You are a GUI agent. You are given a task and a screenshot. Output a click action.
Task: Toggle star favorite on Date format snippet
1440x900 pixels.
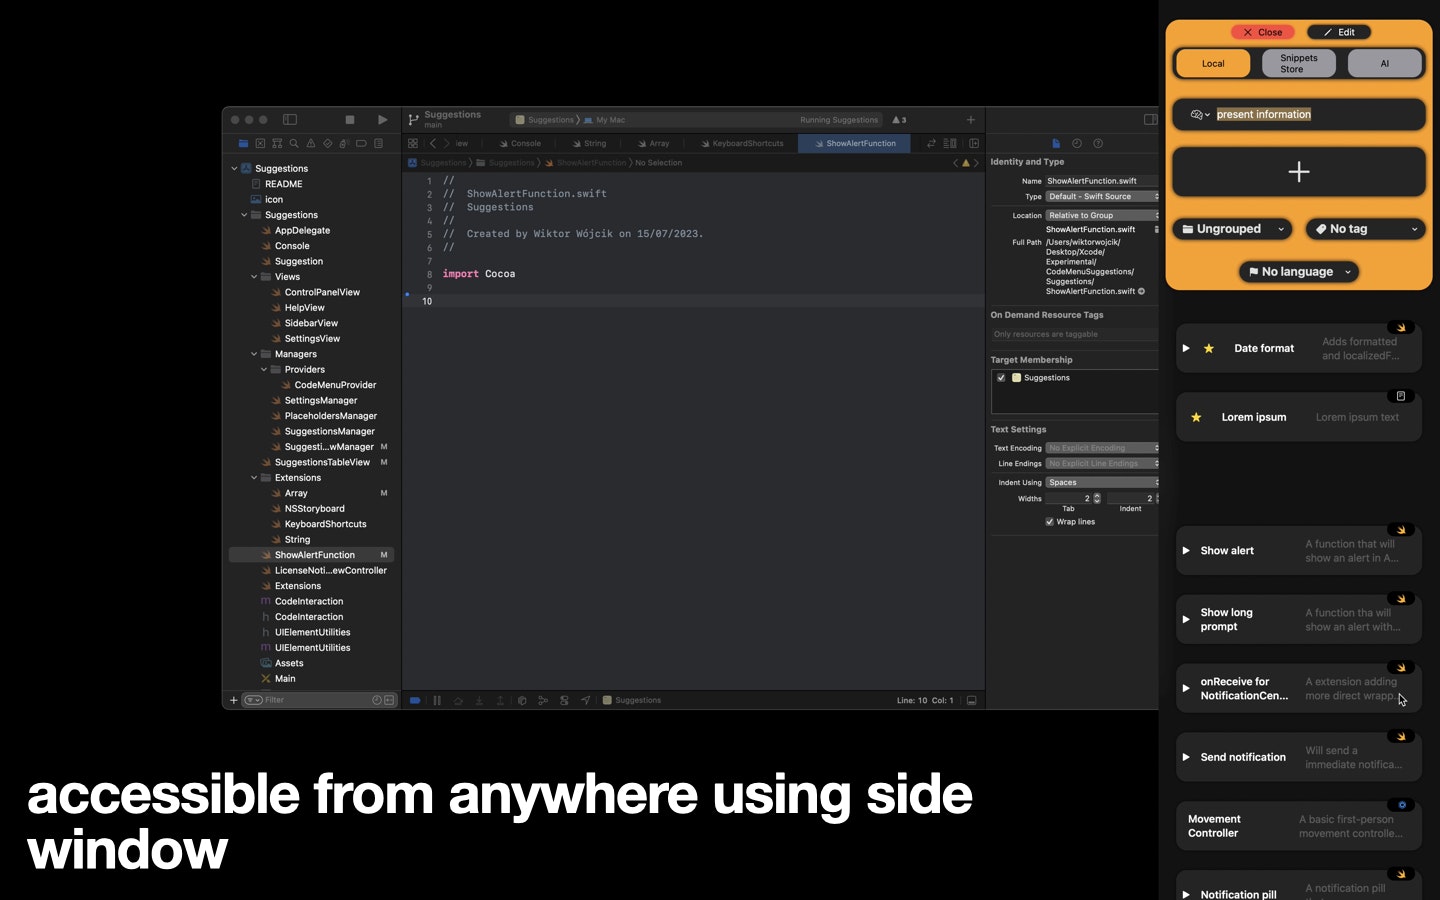(x=1209, y=349)
